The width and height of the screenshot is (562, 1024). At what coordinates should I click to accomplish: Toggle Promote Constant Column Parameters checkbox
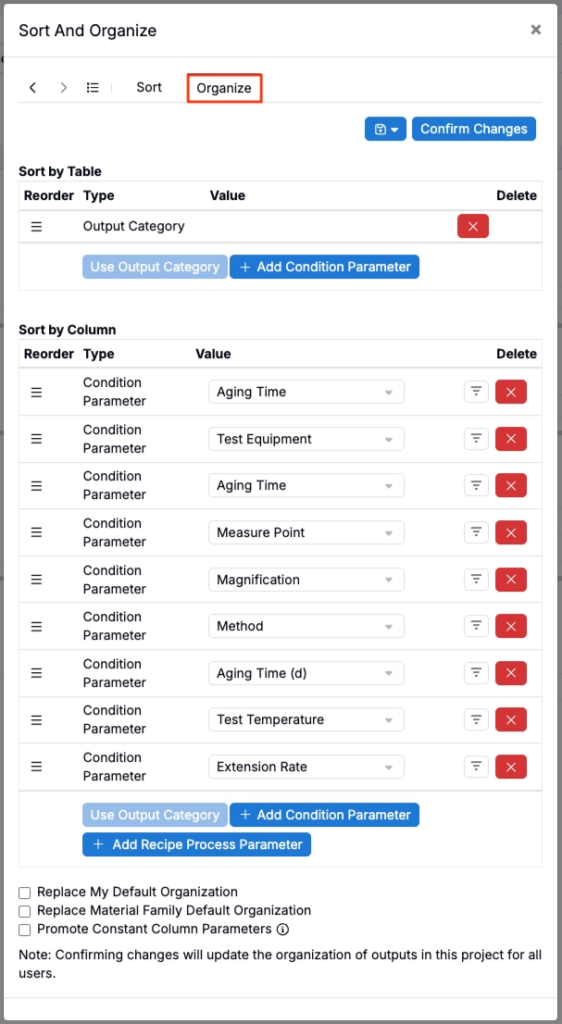(25, 929)
